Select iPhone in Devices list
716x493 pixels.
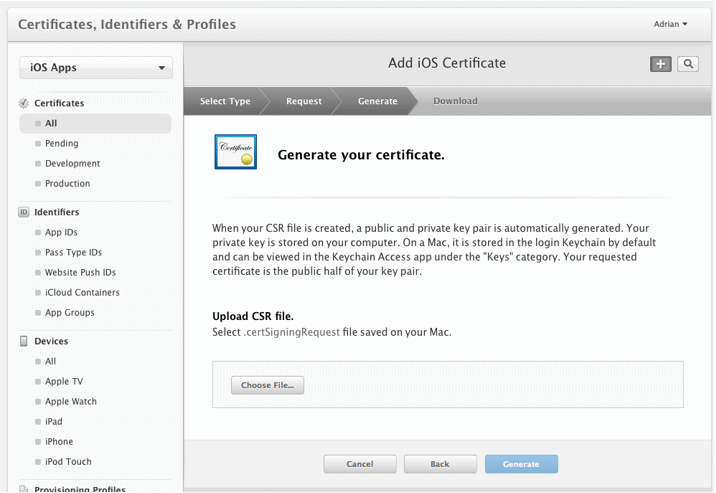click(x=59, y=441)
